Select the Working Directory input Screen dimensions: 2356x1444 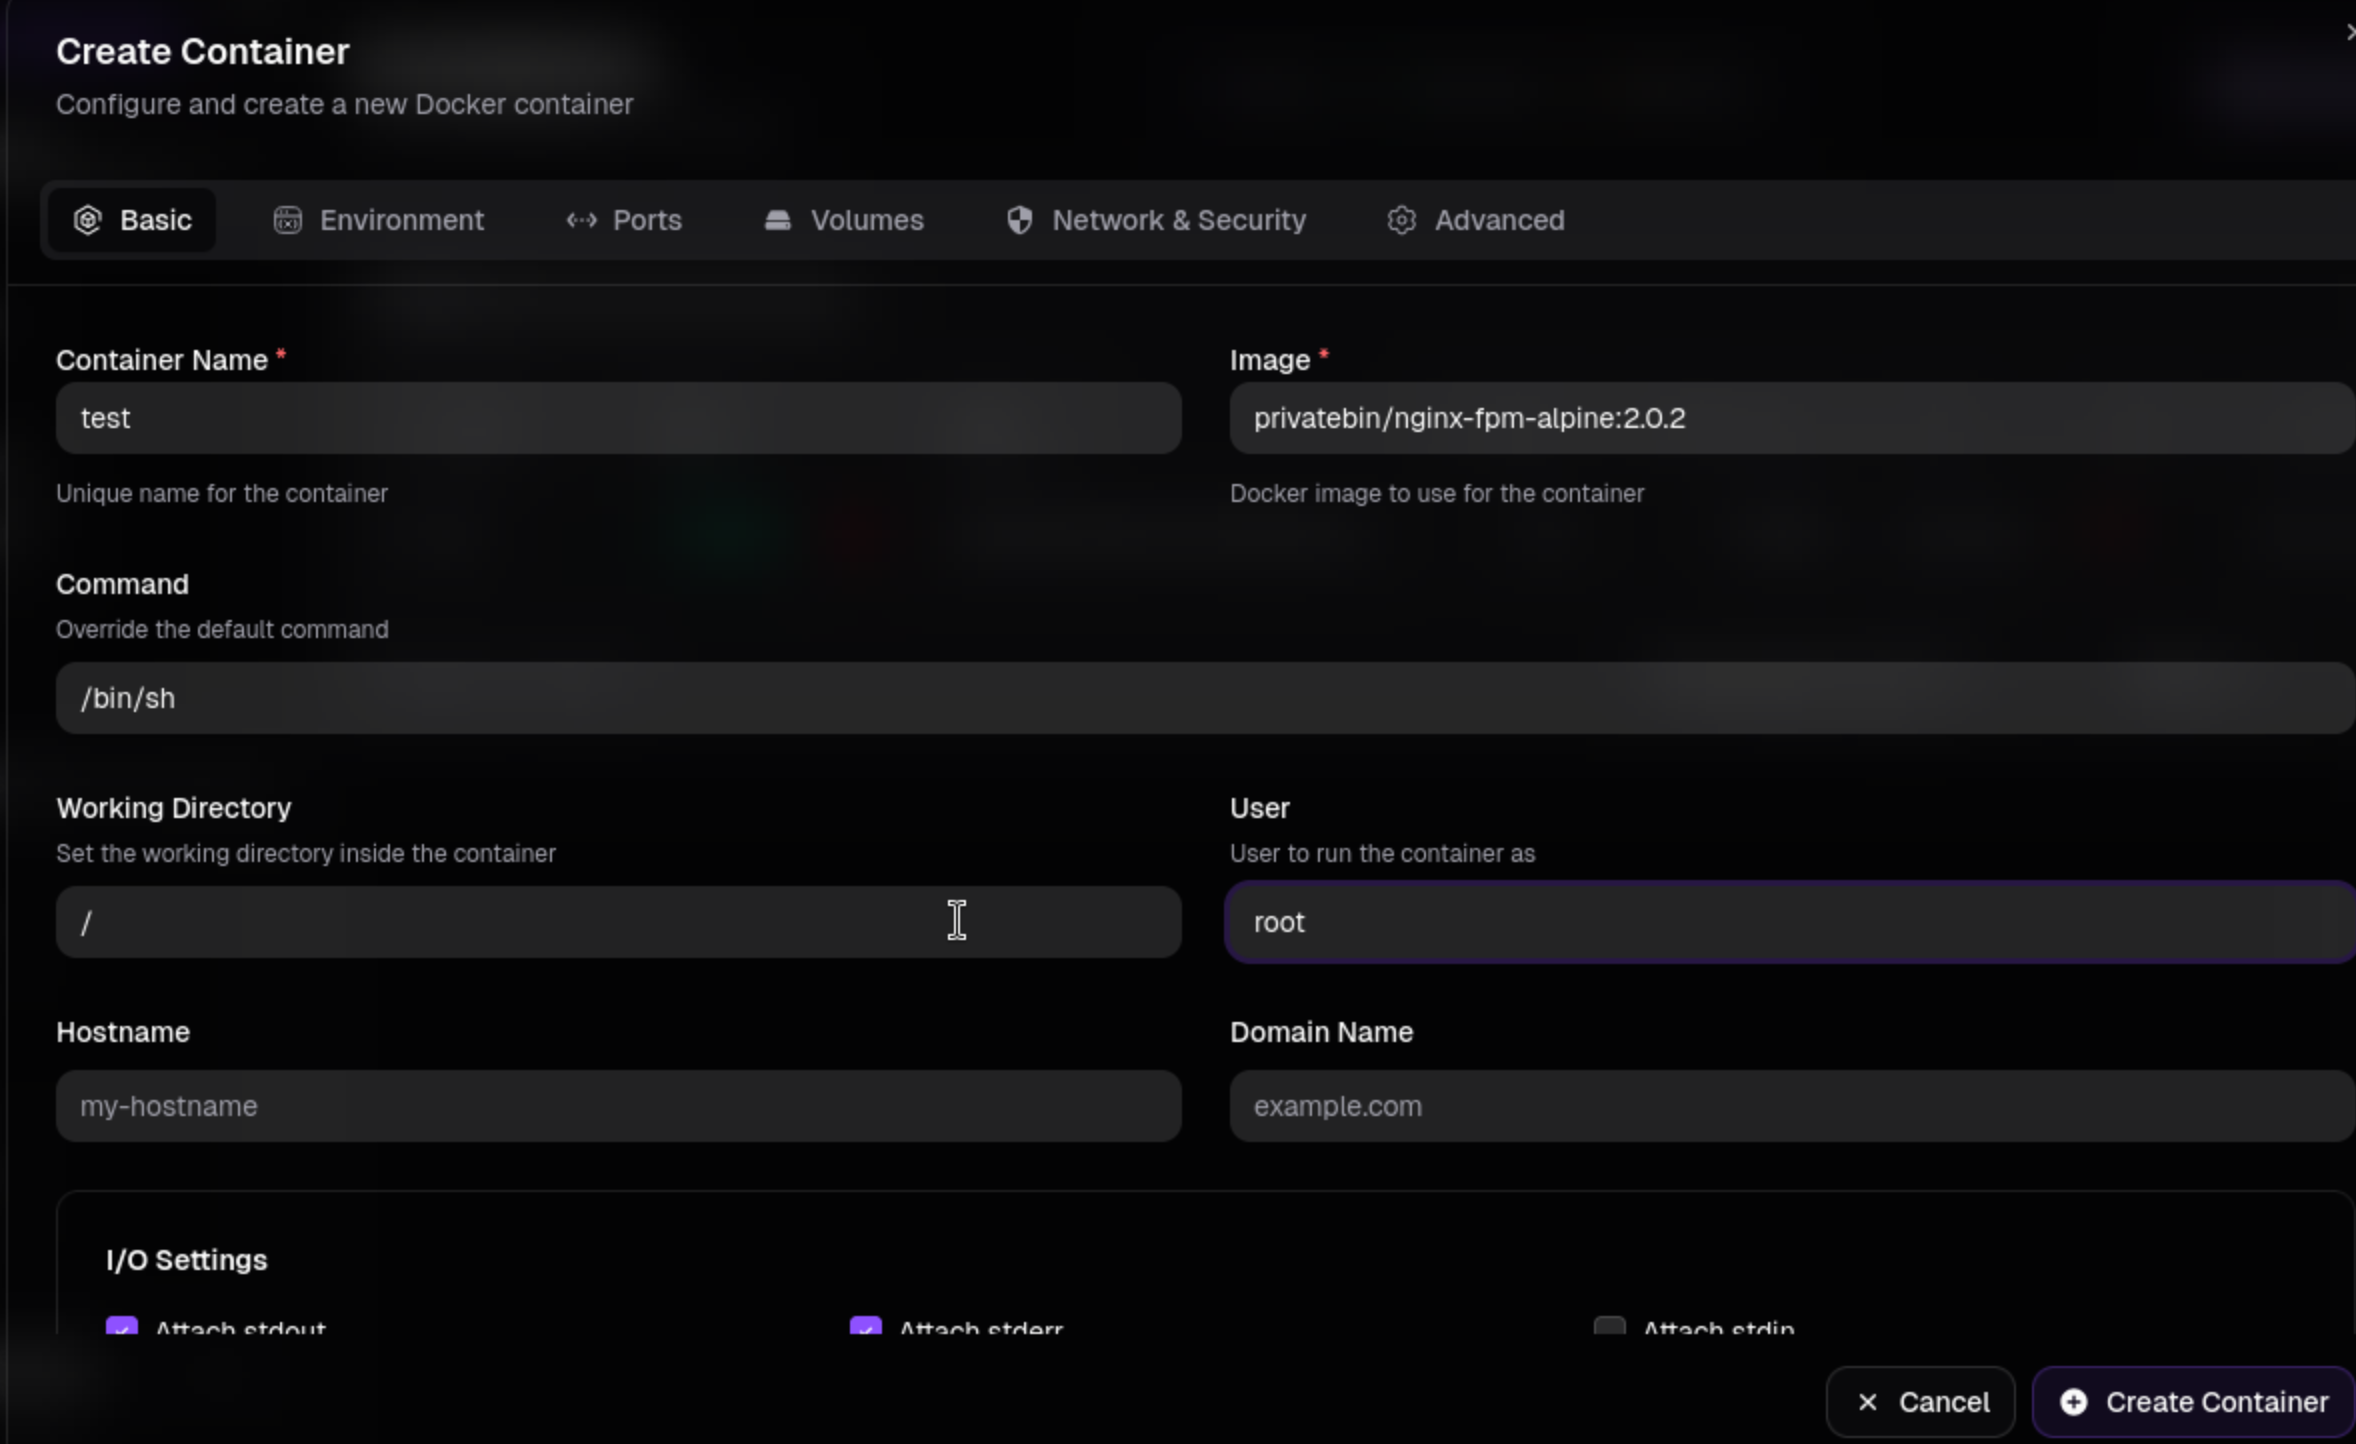tap(618, 922)
